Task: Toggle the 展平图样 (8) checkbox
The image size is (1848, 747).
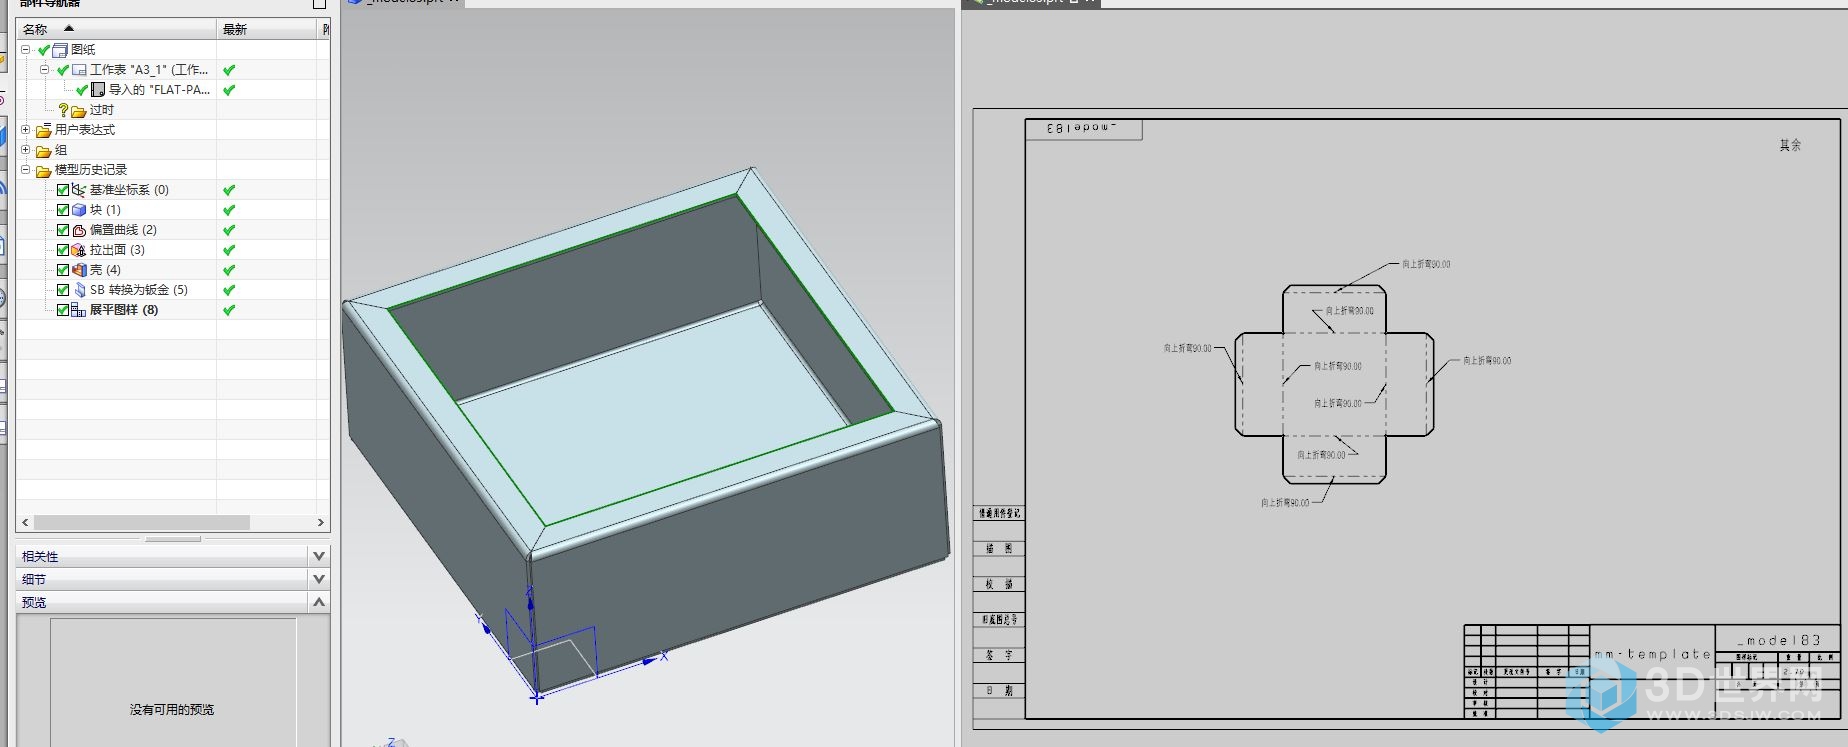Action: tap(63, 310)
